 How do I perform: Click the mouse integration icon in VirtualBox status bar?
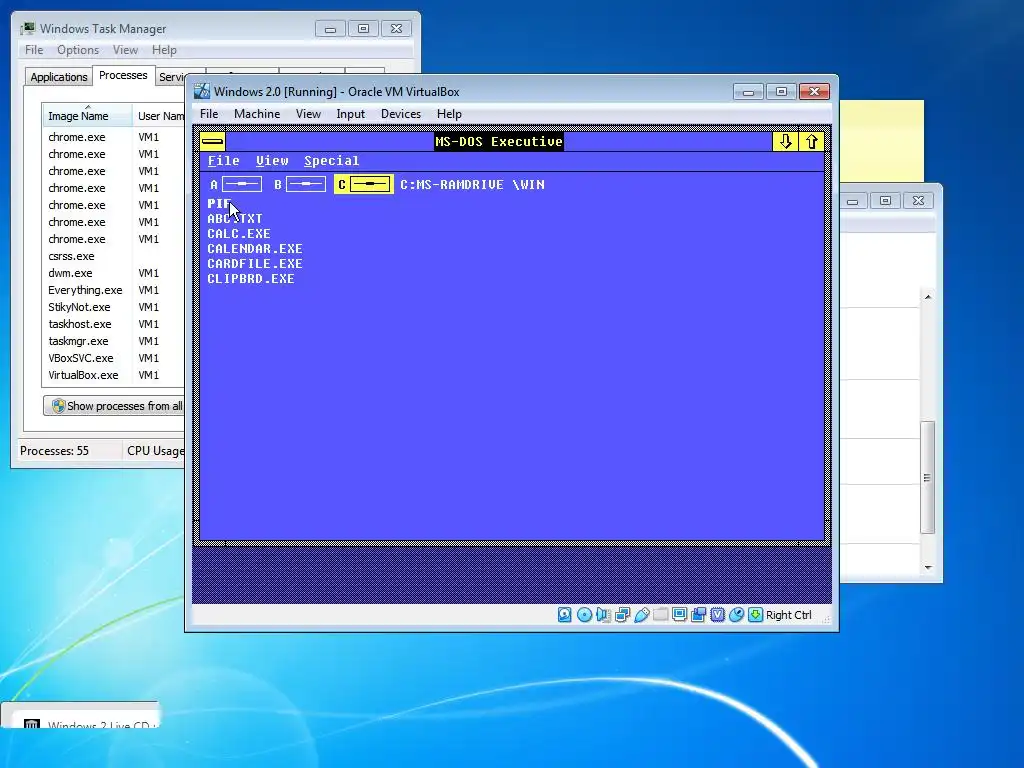click(x=736, y=615)
